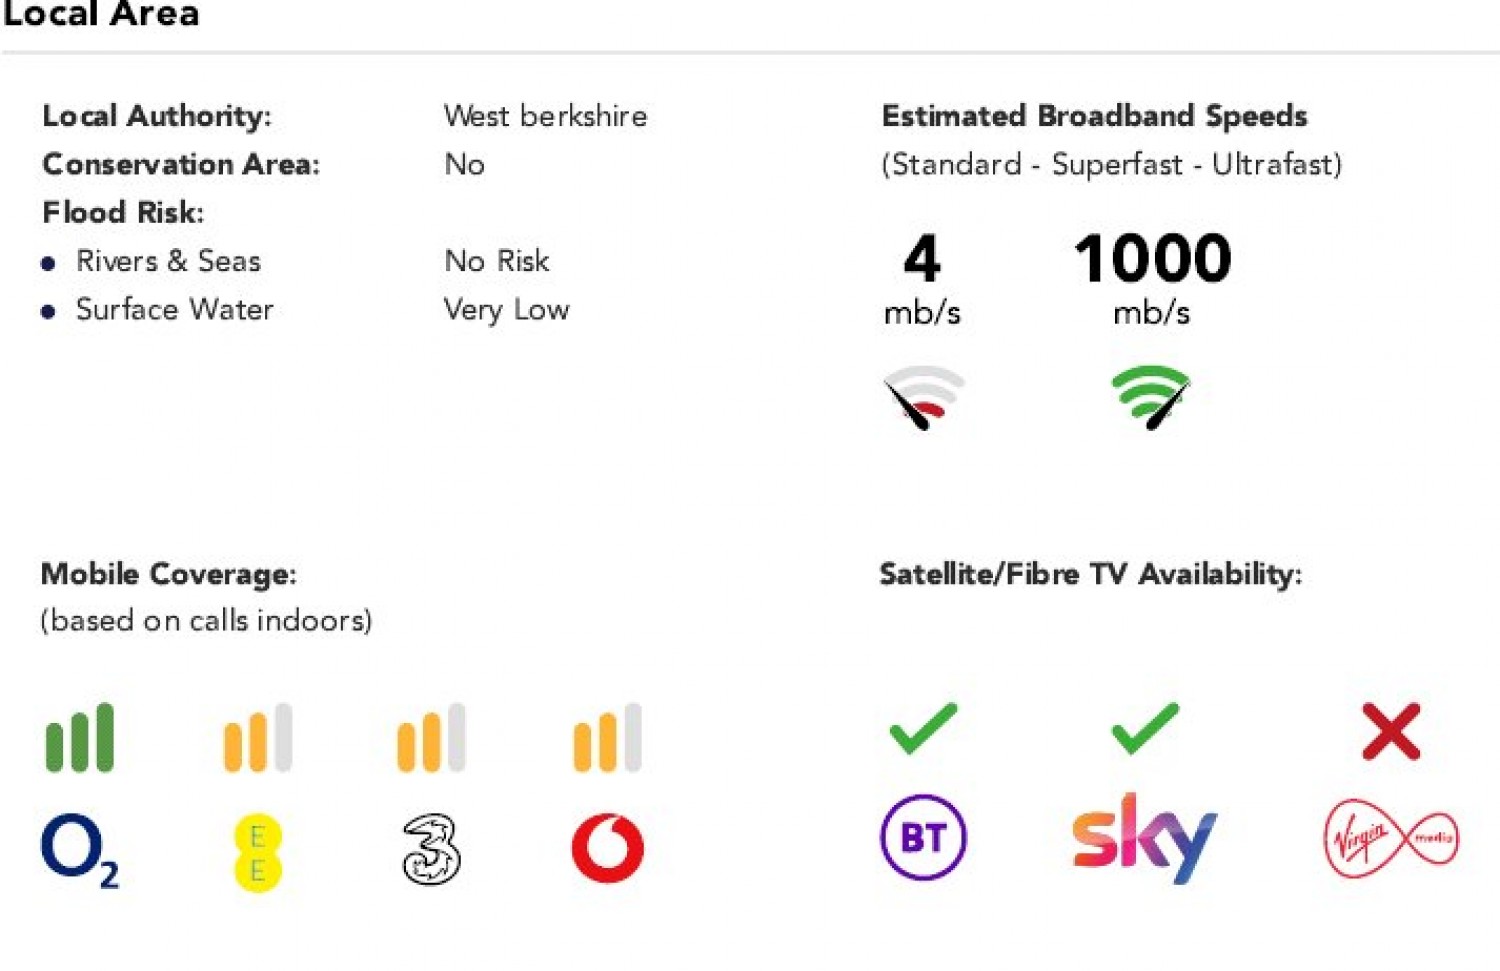Click the orange signal bars above EE

coord(257,737)
